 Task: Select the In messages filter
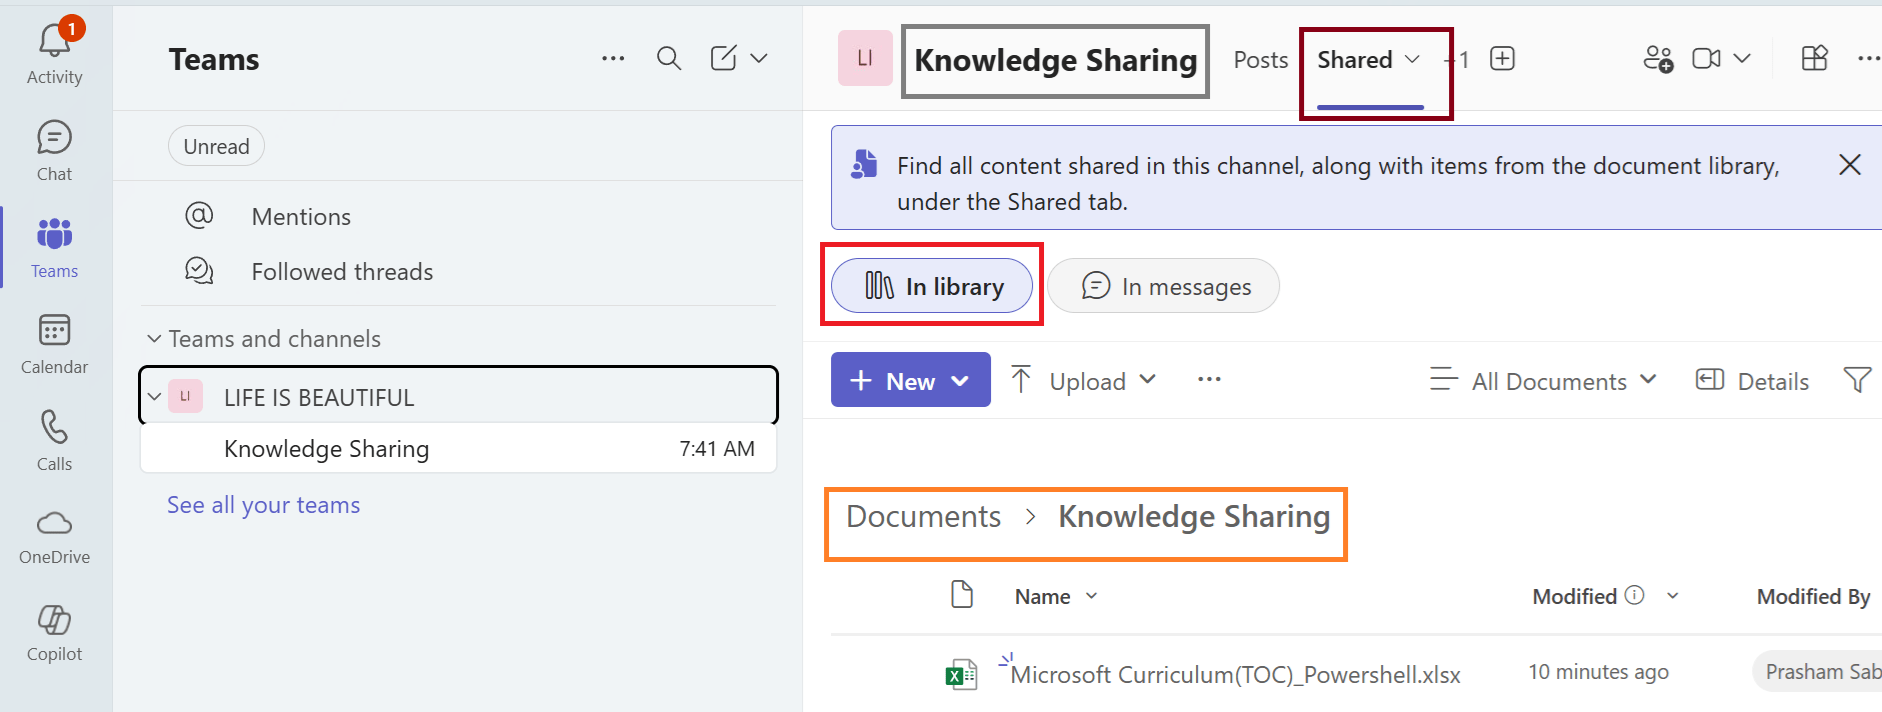[x=1164, y=286]
